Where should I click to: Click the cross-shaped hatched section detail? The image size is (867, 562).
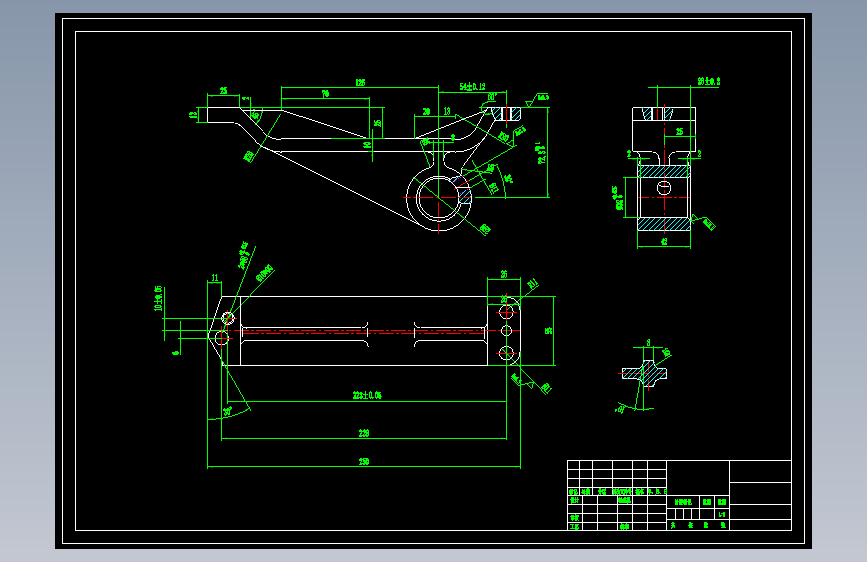[x=644, y=373]
